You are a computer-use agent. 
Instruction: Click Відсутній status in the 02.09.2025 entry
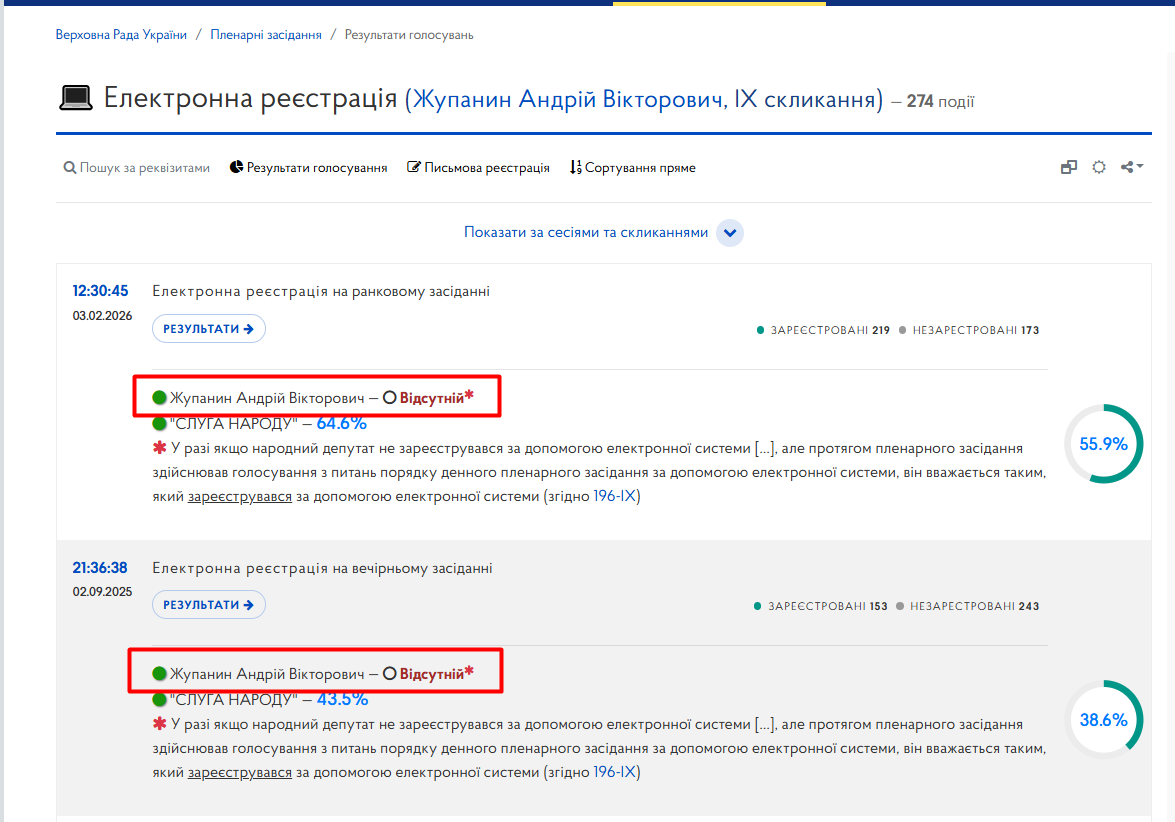(432, 674)
